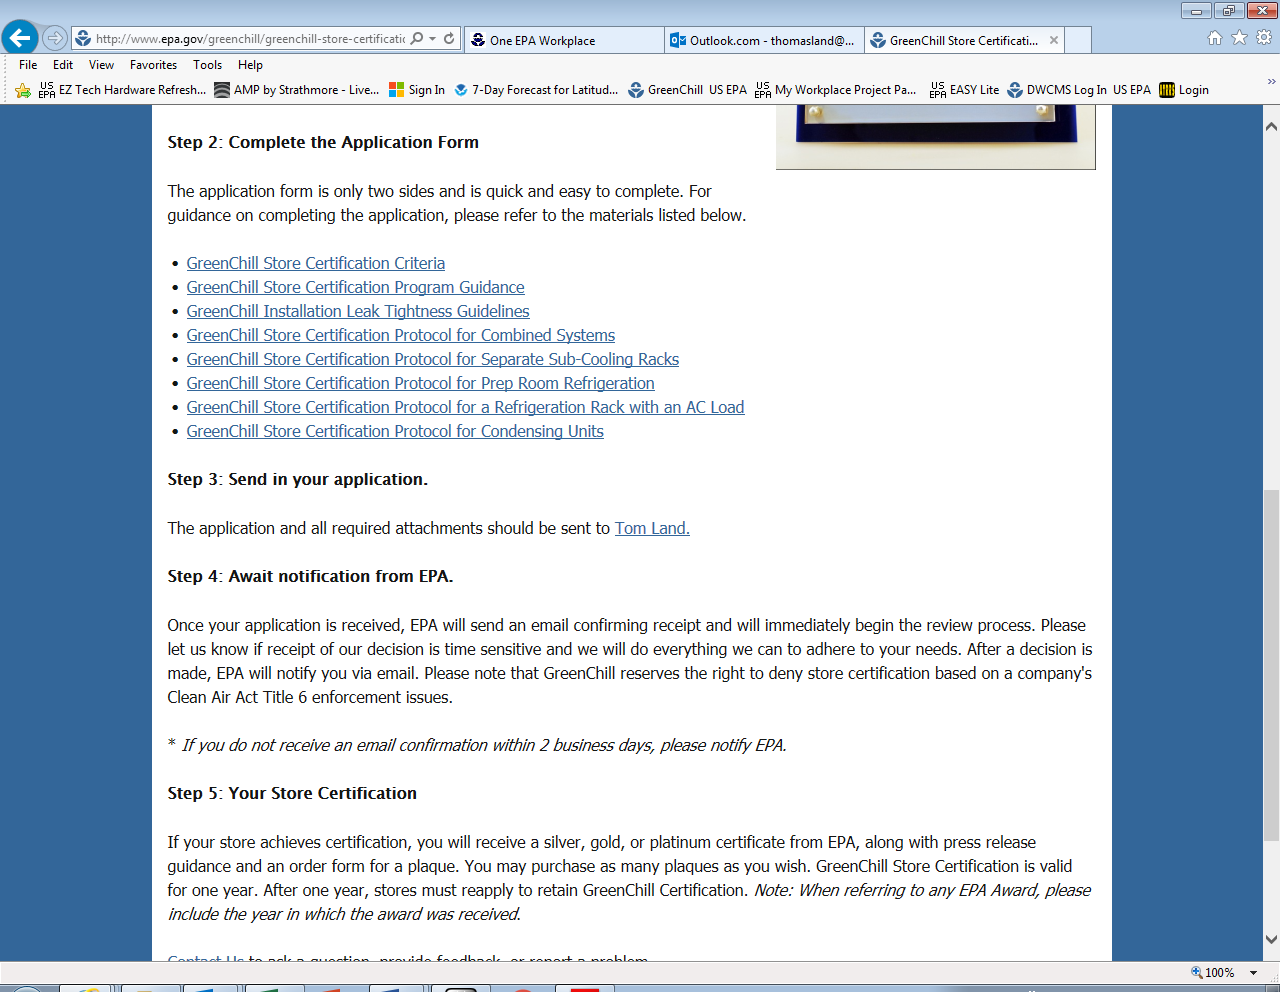The image size is (1280, 992).
Task: Open EZ Tech Hardware Refresh bookmark
Action: click(123, 90)
